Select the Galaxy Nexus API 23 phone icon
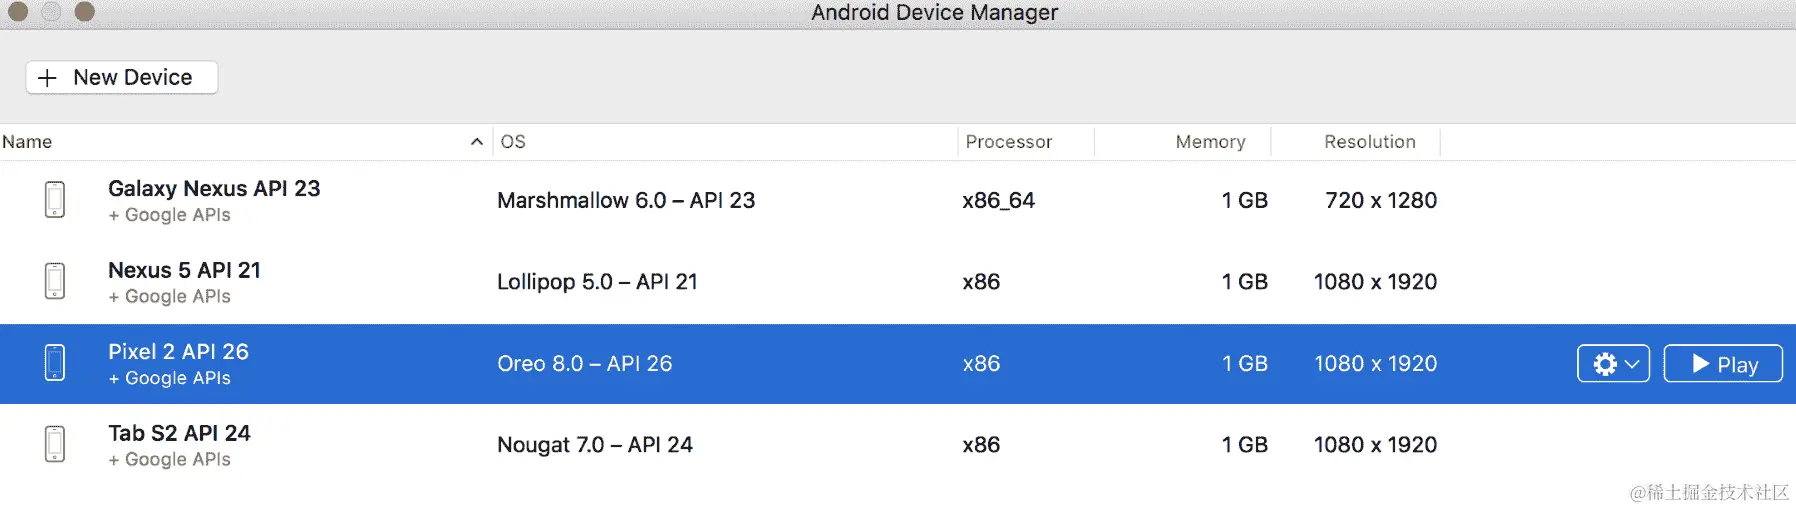Viewport: 1796px width, 509px height. [56, 200]
